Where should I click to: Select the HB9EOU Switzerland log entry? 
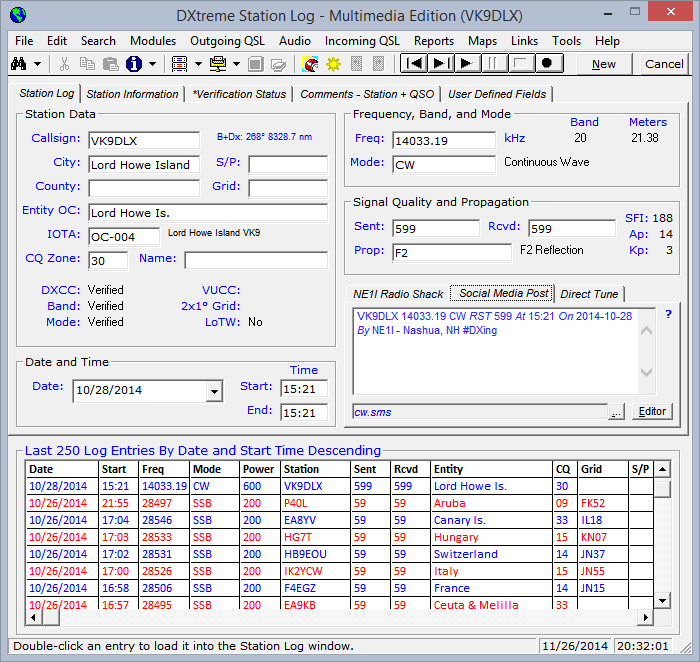[x=340, y=554]
